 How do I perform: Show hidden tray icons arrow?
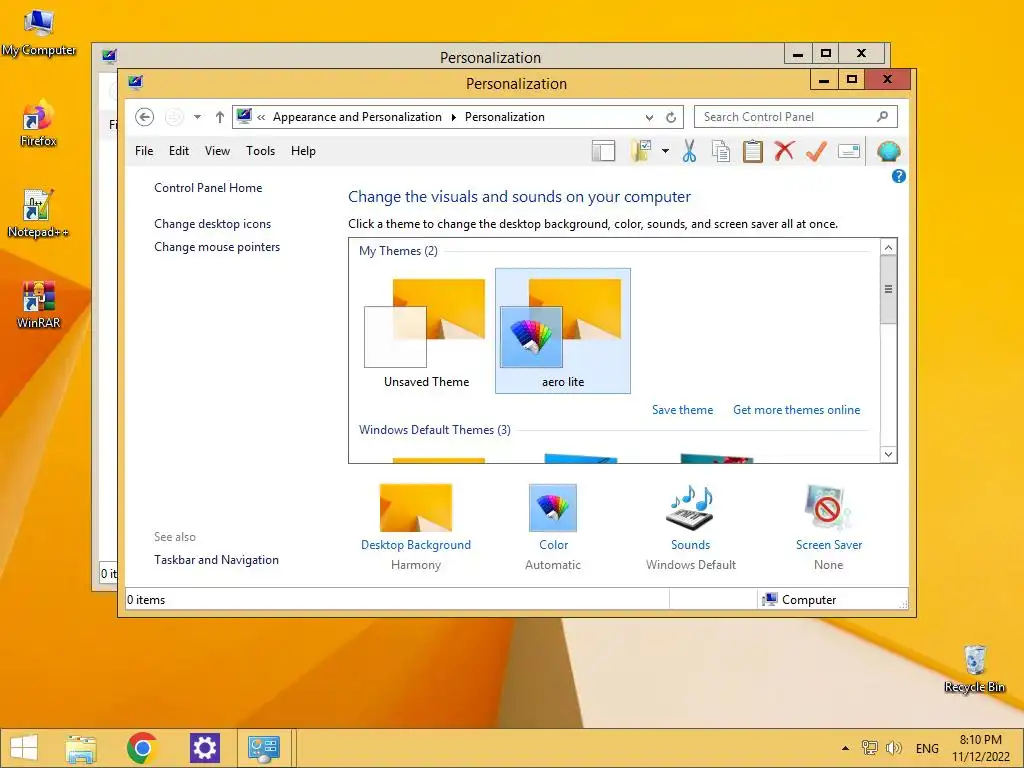coord(845,748)
